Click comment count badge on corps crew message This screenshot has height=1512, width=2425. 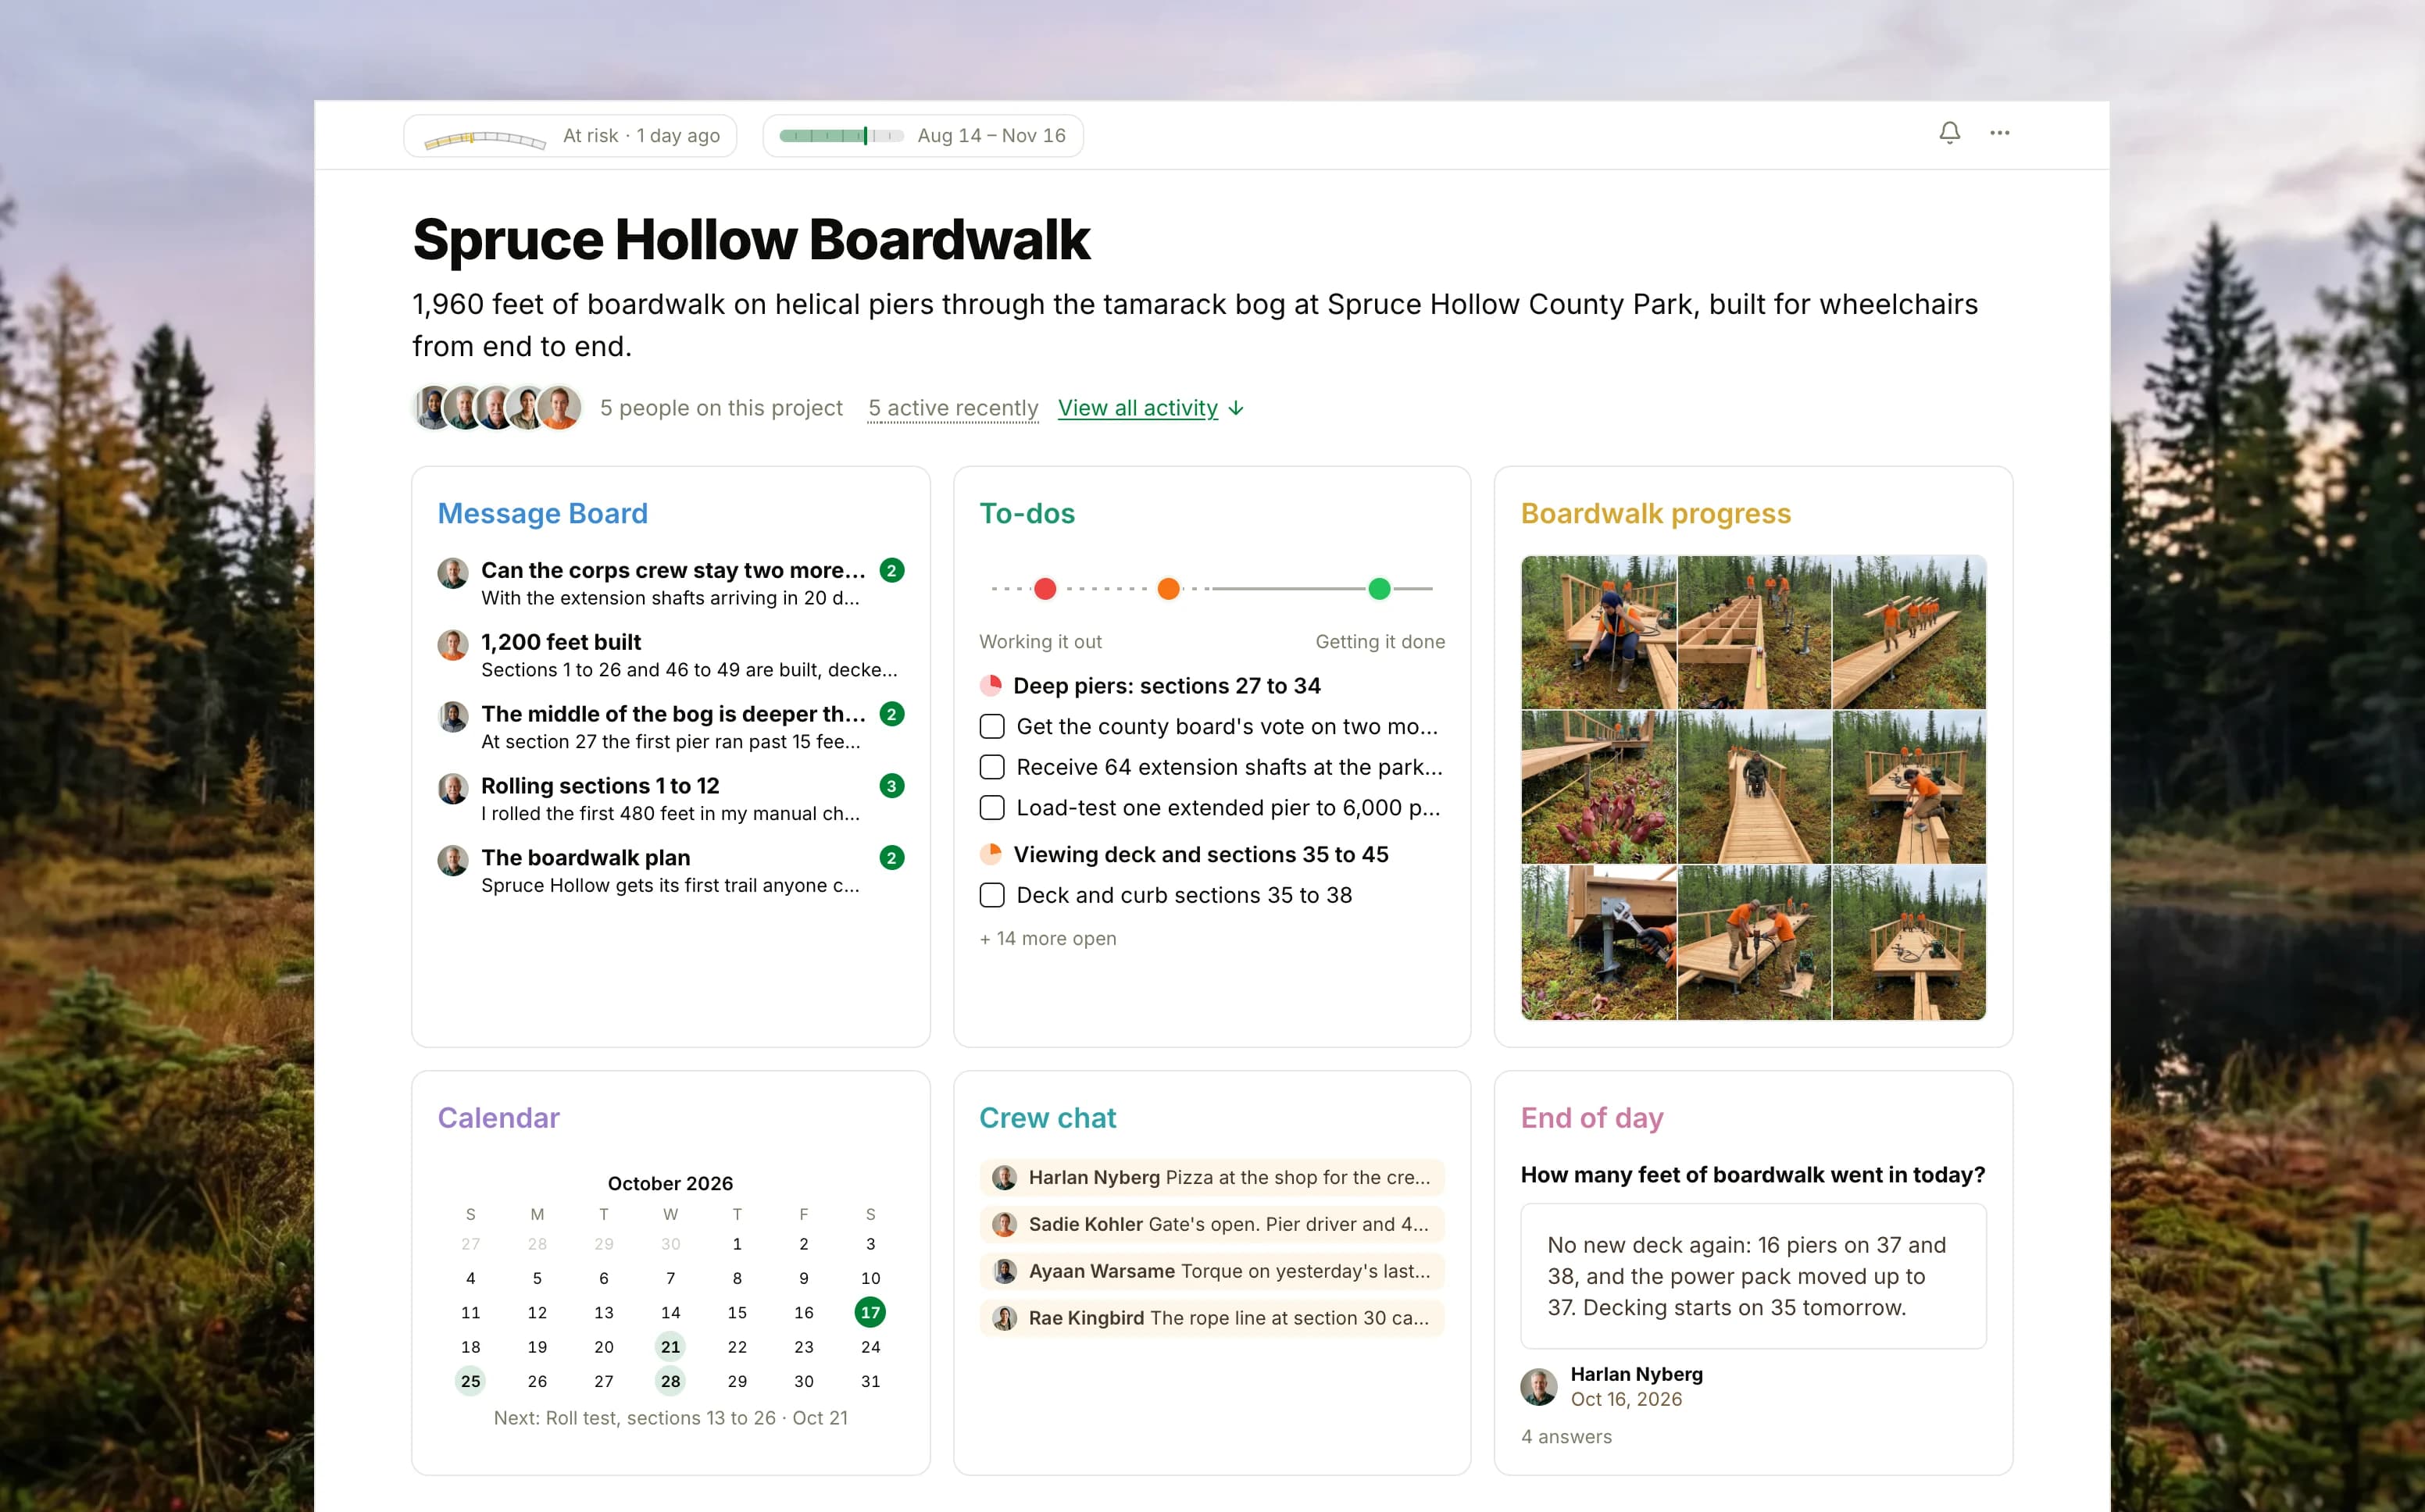[x=892, y=570]
